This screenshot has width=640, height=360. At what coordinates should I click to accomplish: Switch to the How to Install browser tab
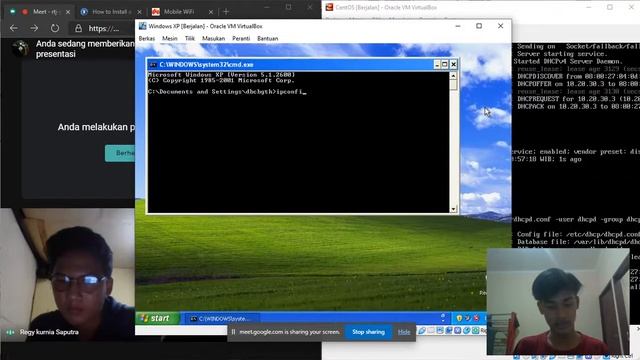point(110,12)
